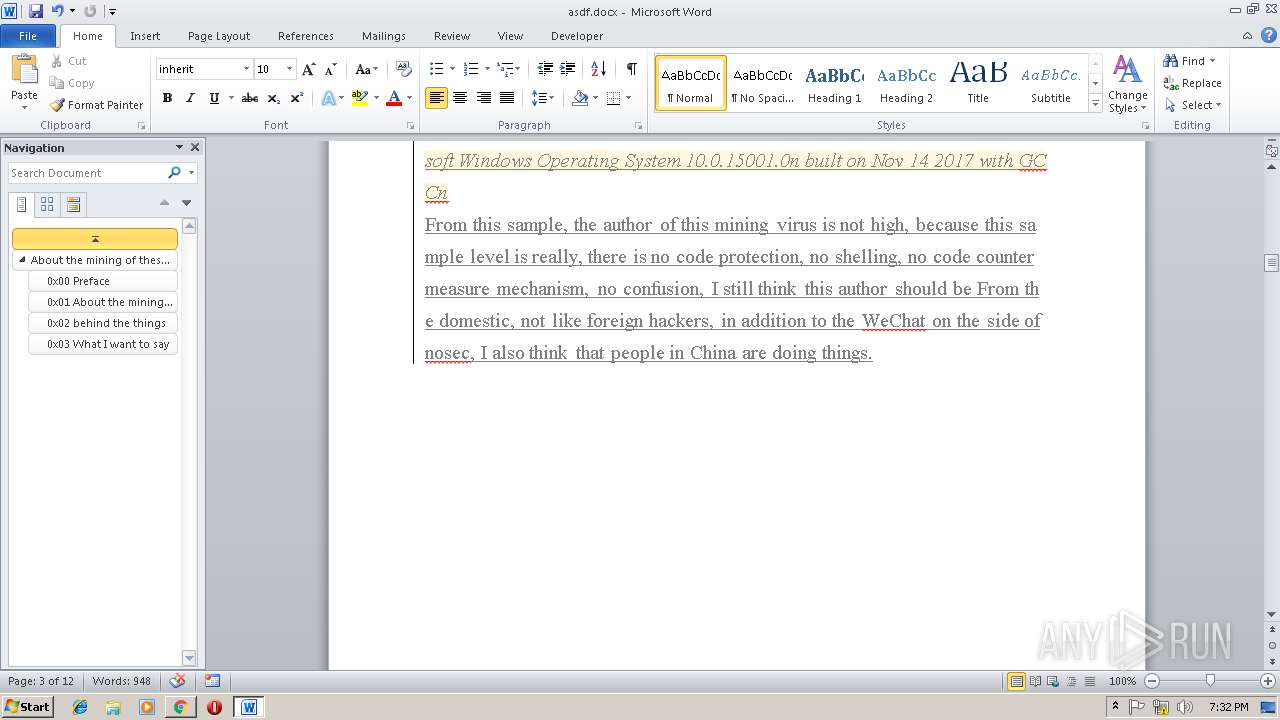This screenshot has height=720, width=1280.
Task: Justify the paragraph text
Action: 507,98
